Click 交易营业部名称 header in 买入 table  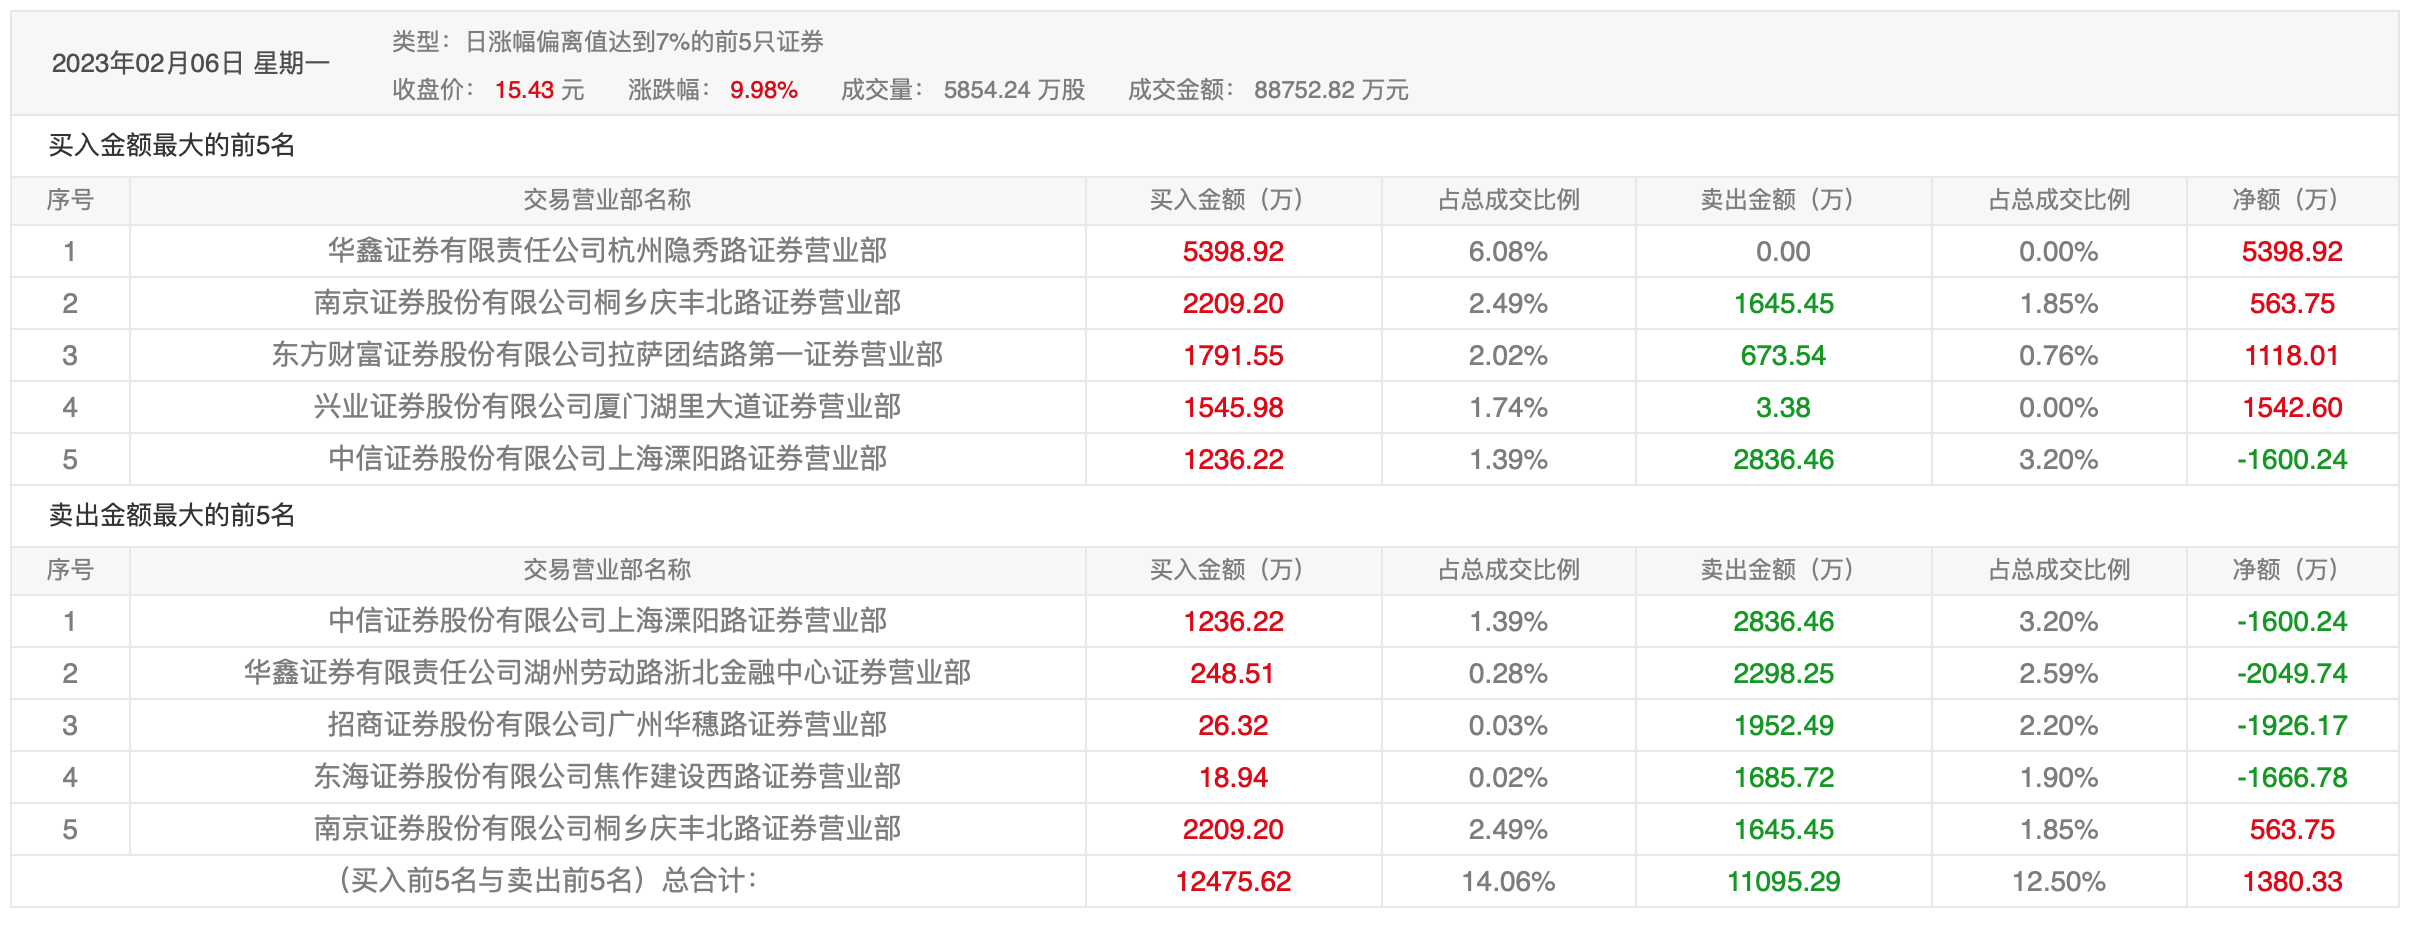pyautogui.click(x=607, y=200)
